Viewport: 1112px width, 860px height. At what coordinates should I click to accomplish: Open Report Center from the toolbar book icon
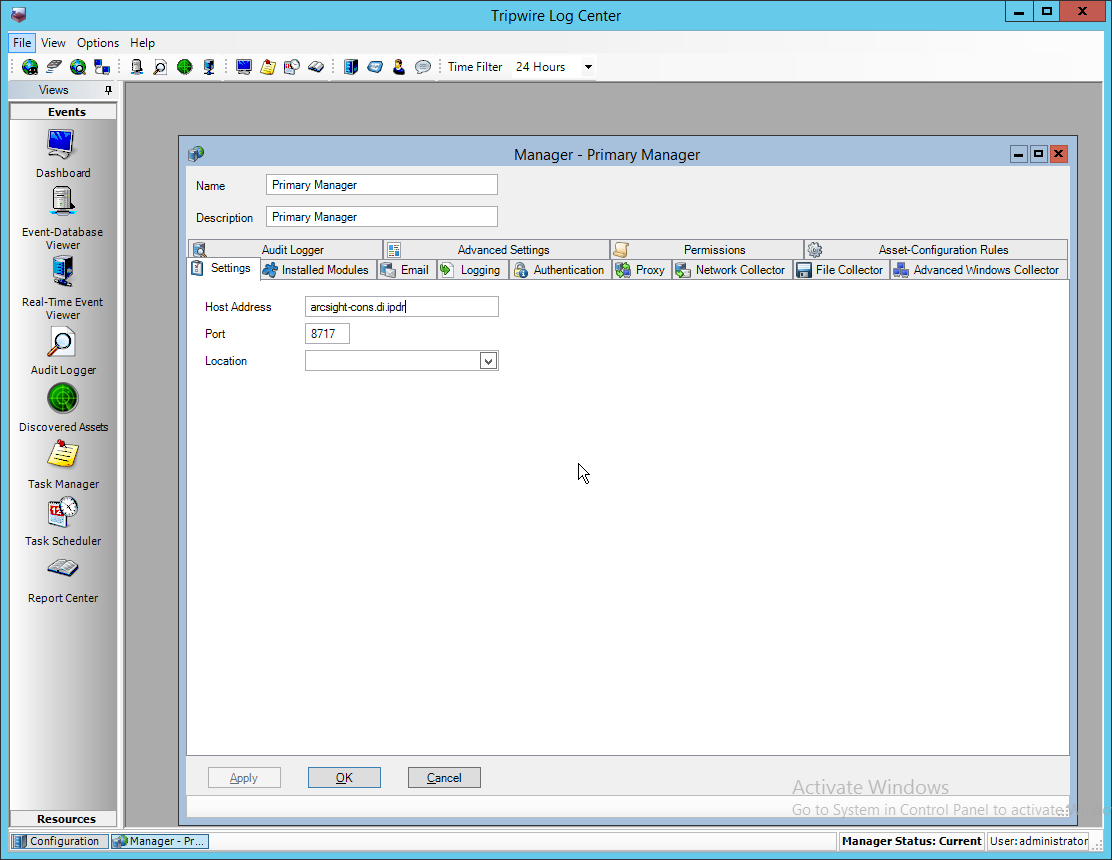pyautogui.click(x=316, y=67)
